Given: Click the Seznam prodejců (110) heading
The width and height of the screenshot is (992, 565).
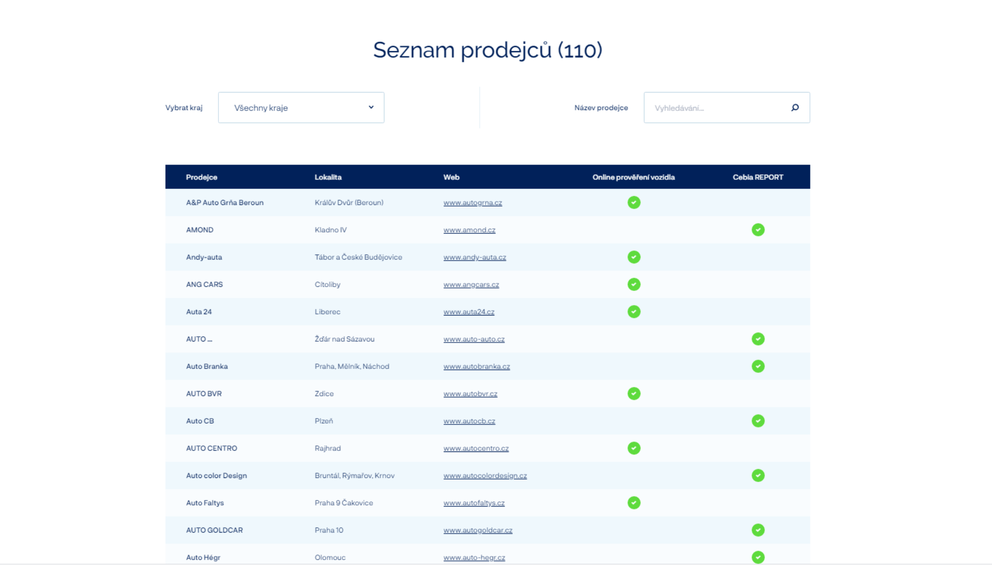Looking at the screenshot, I should pyautogui.click(x=488, y=50).
